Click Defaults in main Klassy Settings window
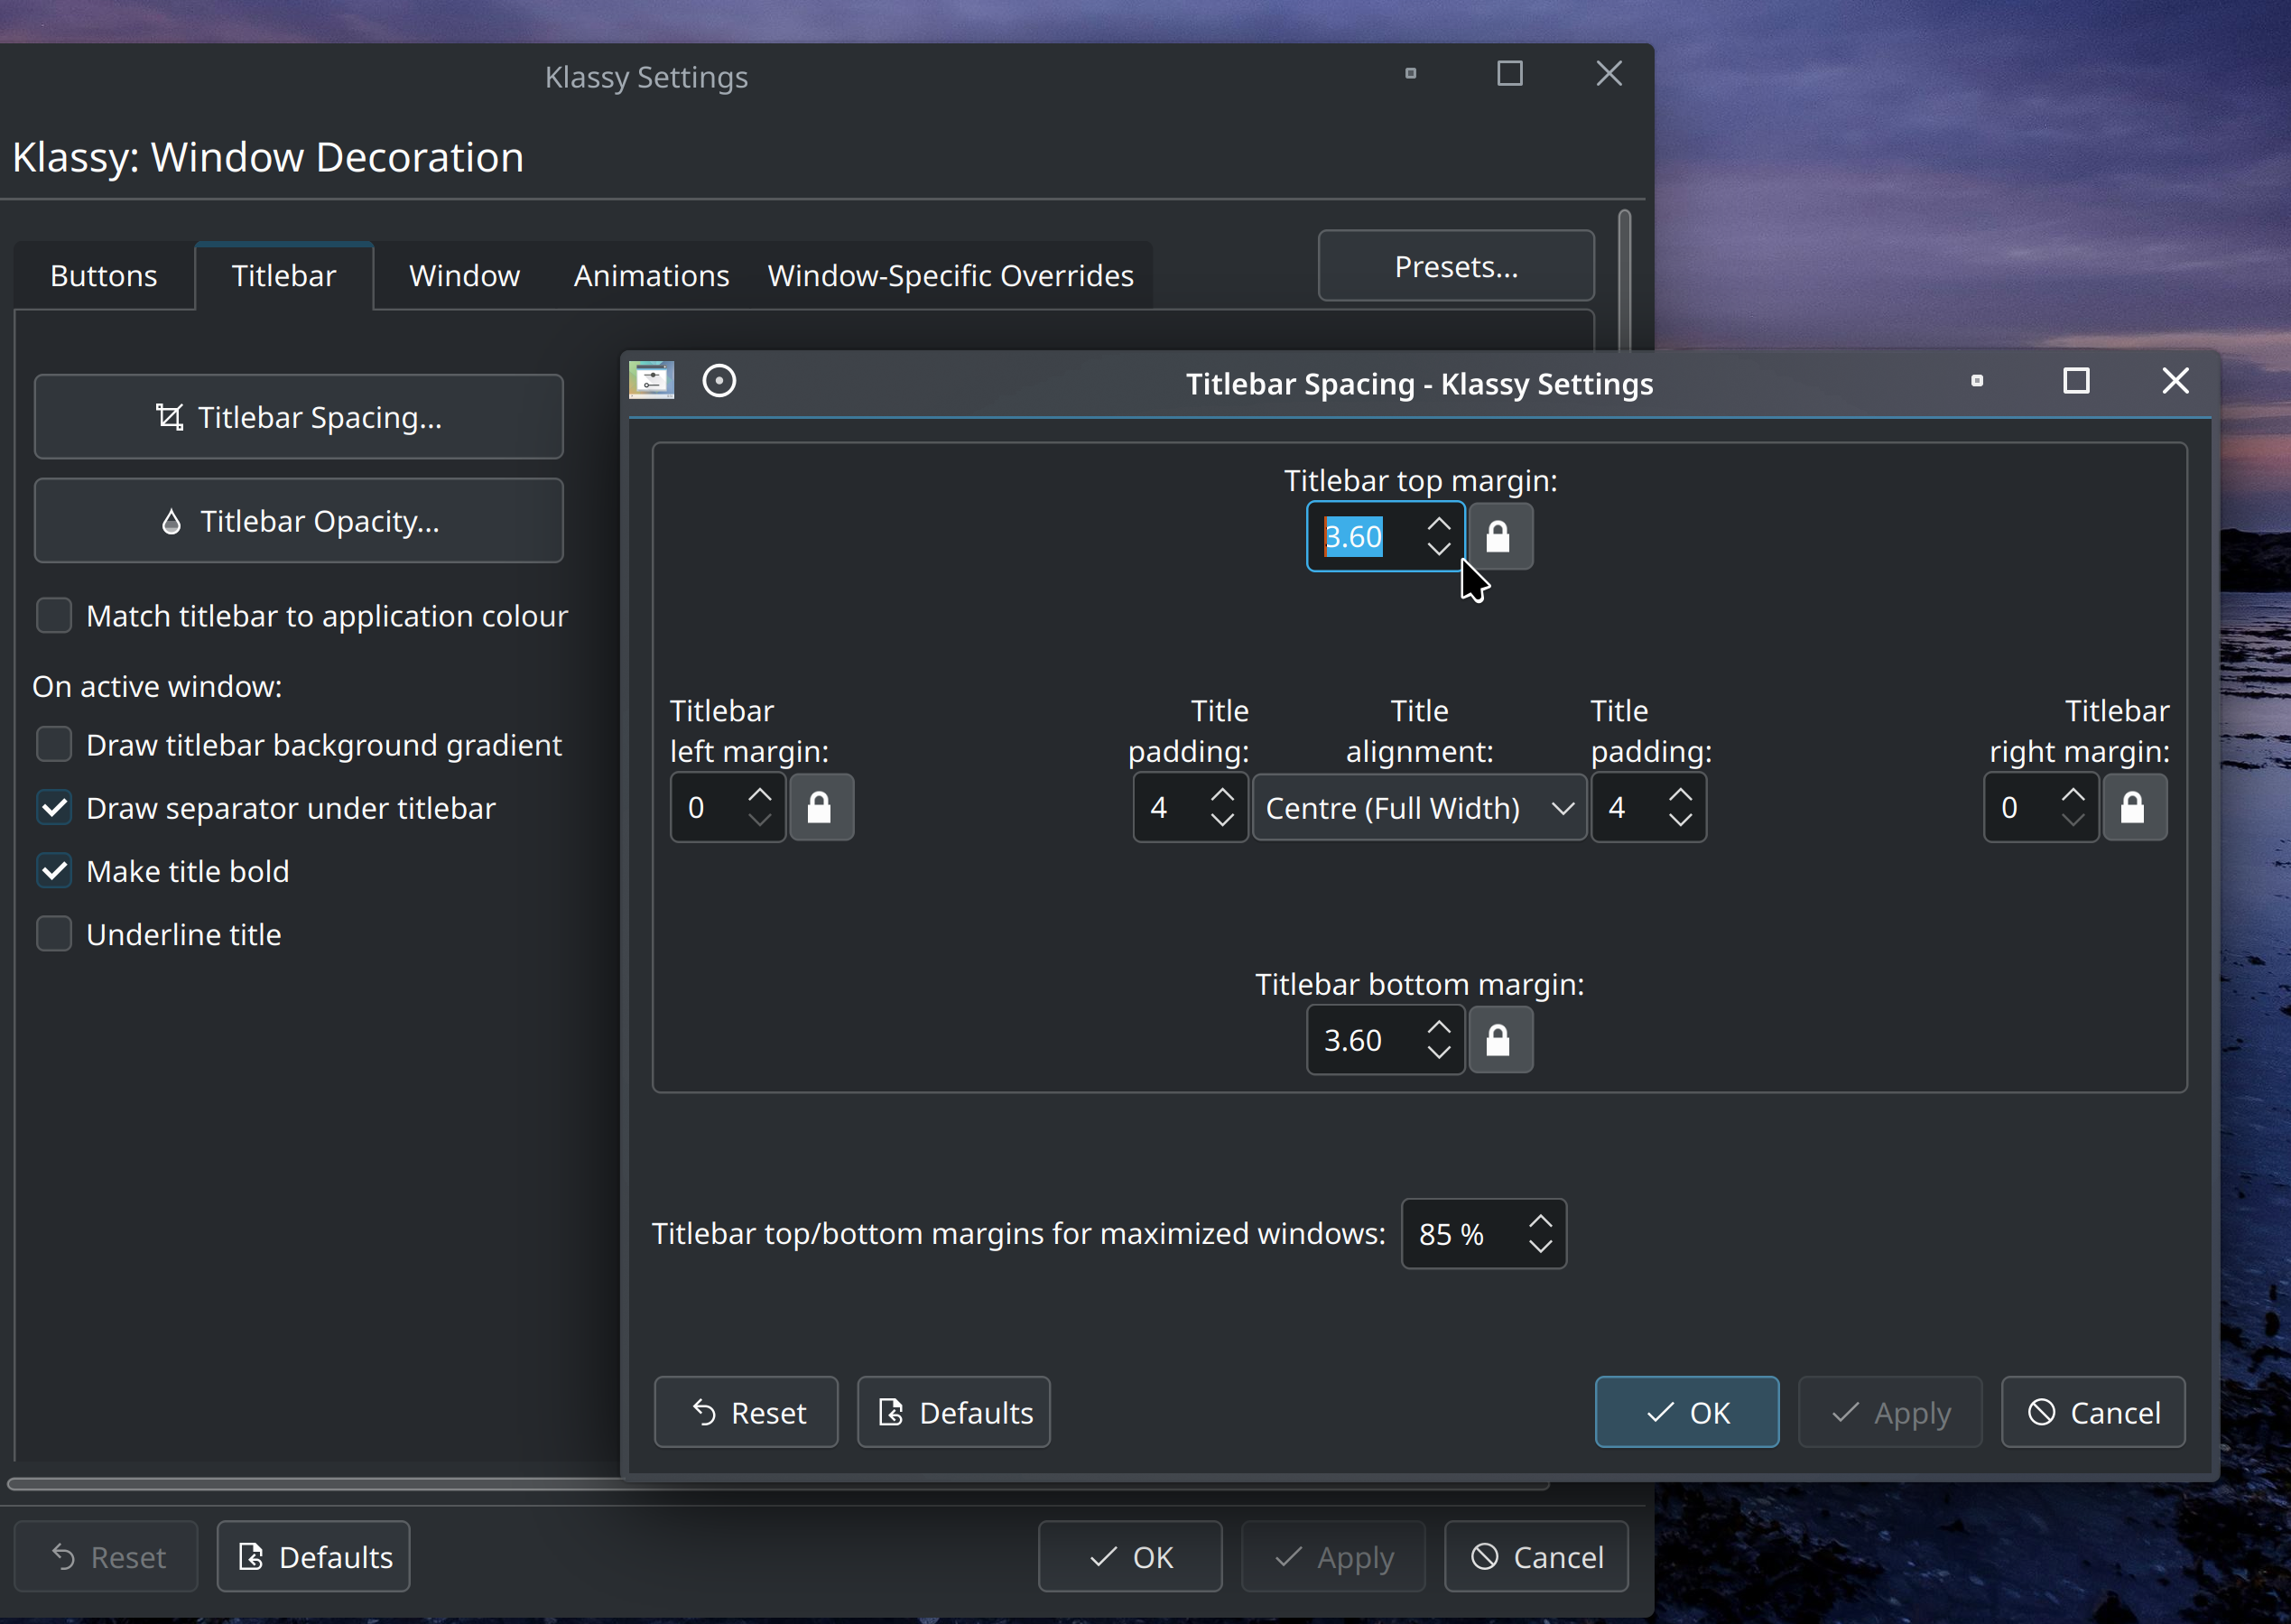The image size is (2291, 1624). pos(314,1557)
